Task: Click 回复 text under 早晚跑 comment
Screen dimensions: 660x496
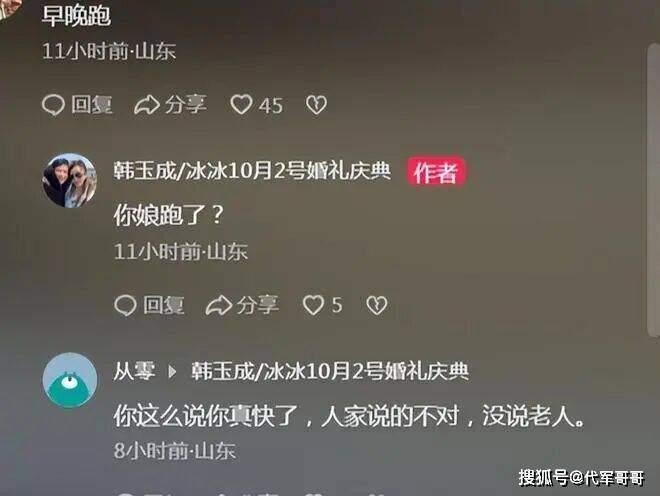Action: tap(92, 104)
